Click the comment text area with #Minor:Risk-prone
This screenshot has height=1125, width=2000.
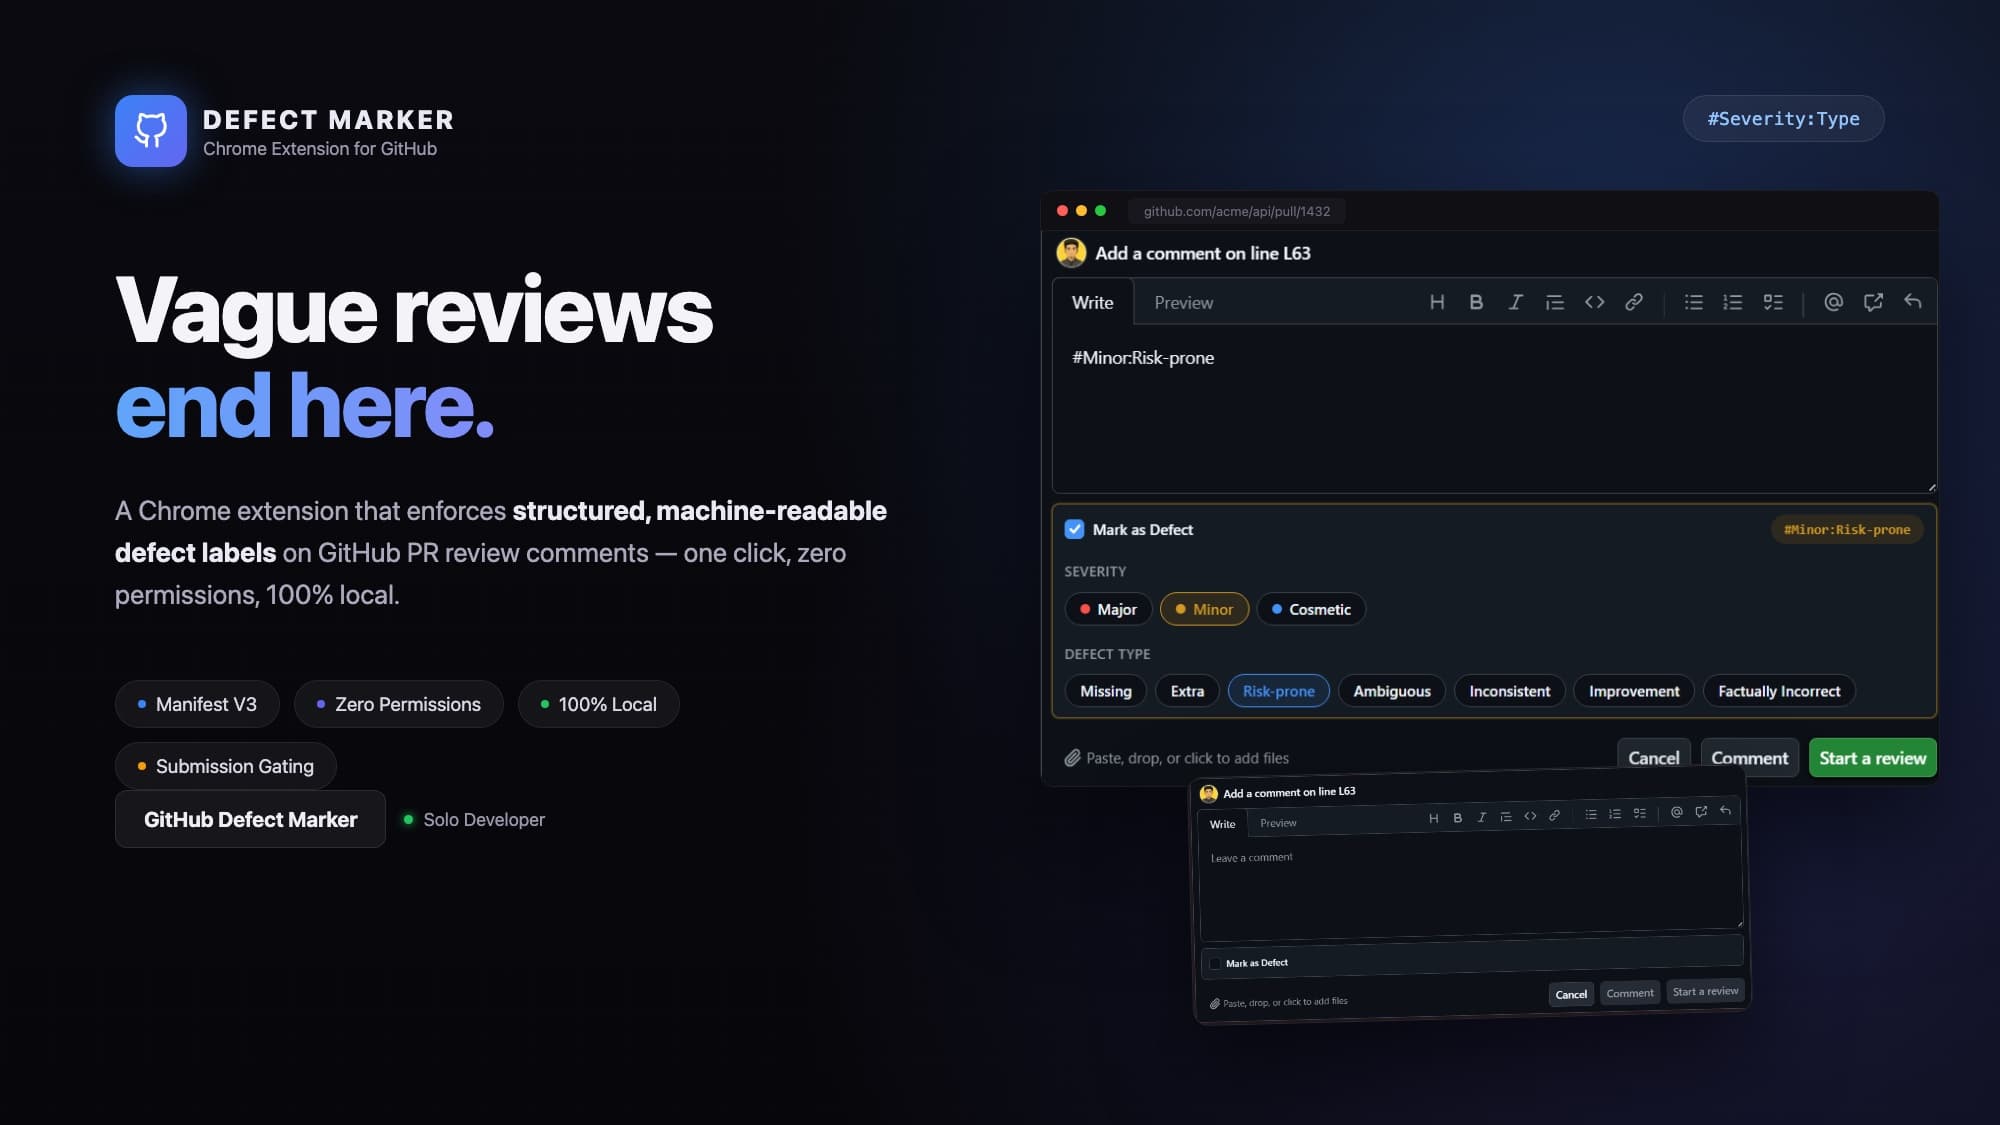pos(1495,408)
